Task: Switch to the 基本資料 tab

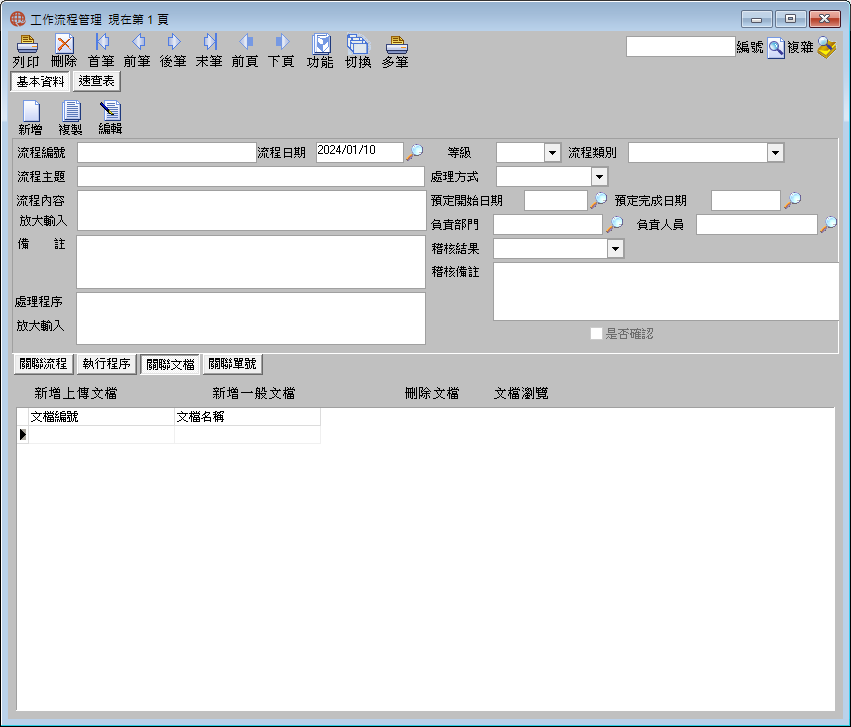Action: [40, 82]
